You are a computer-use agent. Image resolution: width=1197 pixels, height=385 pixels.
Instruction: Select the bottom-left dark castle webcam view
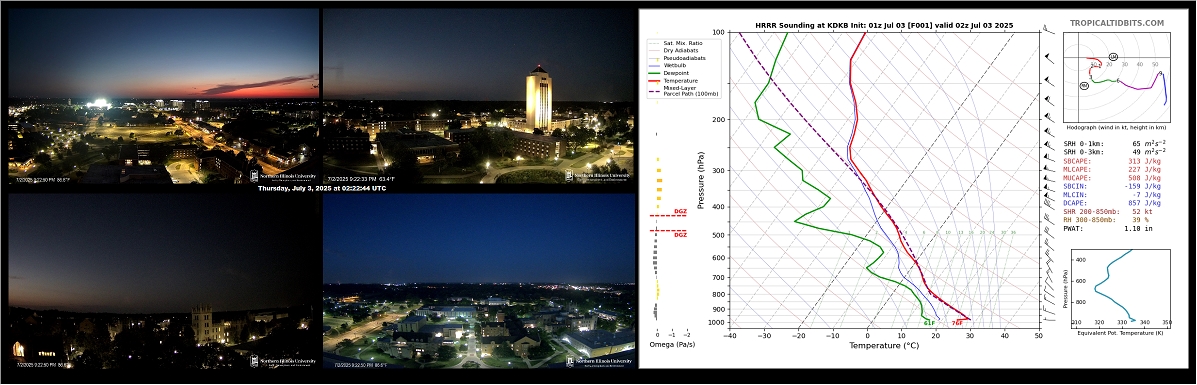(x=163, y=282)
